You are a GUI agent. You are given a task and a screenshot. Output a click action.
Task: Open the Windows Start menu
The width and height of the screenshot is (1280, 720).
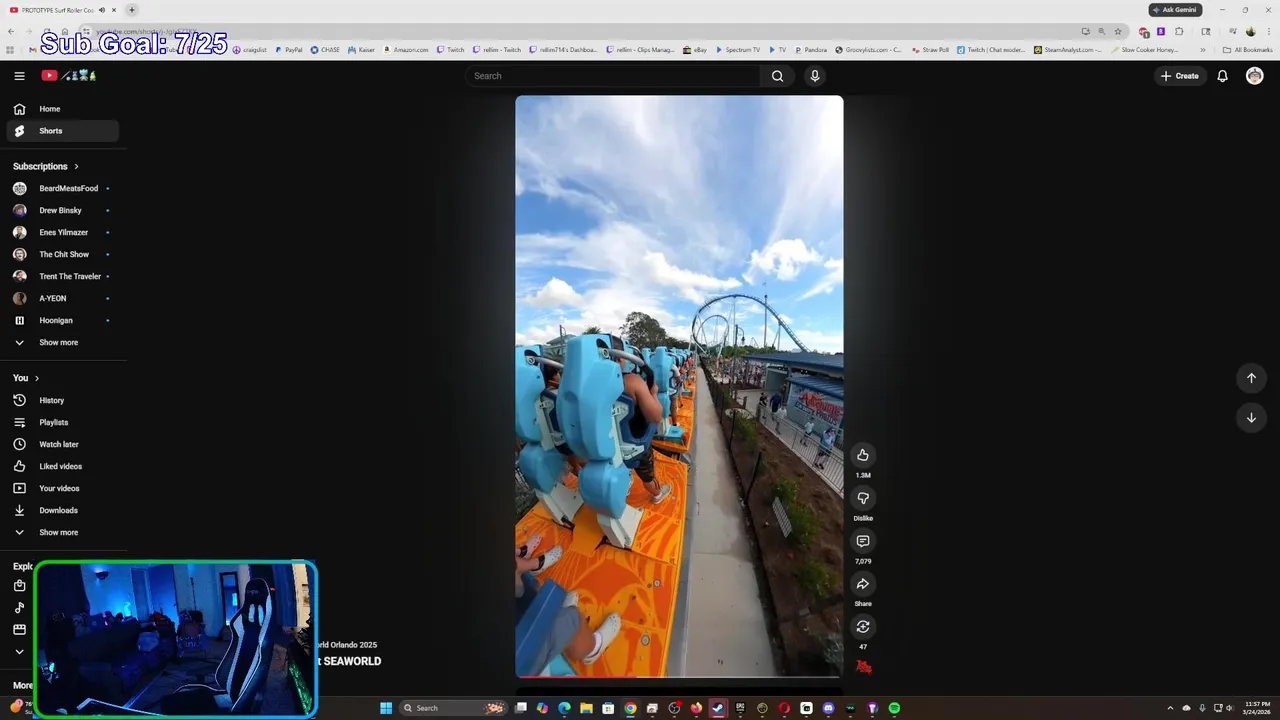tap(386, 708)
